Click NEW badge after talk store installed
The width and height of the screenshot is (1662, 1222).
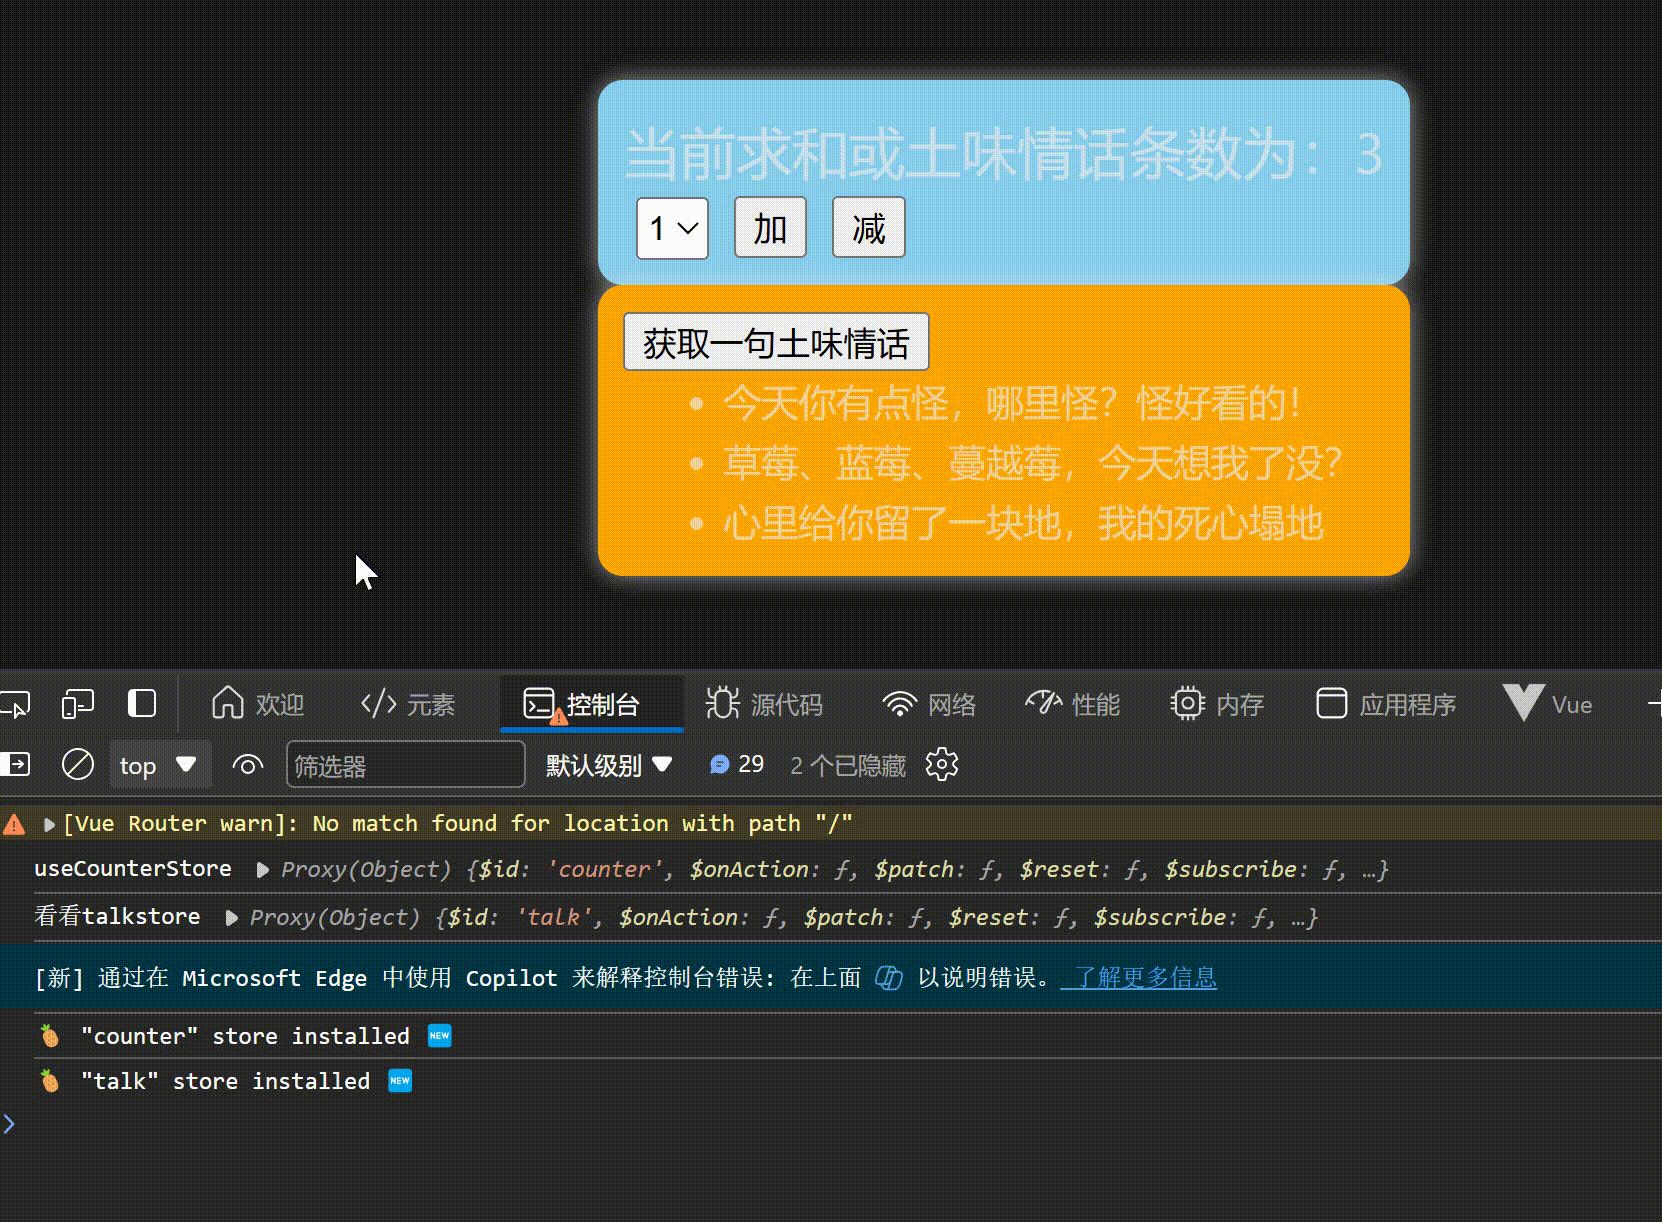click(400, 1081)
